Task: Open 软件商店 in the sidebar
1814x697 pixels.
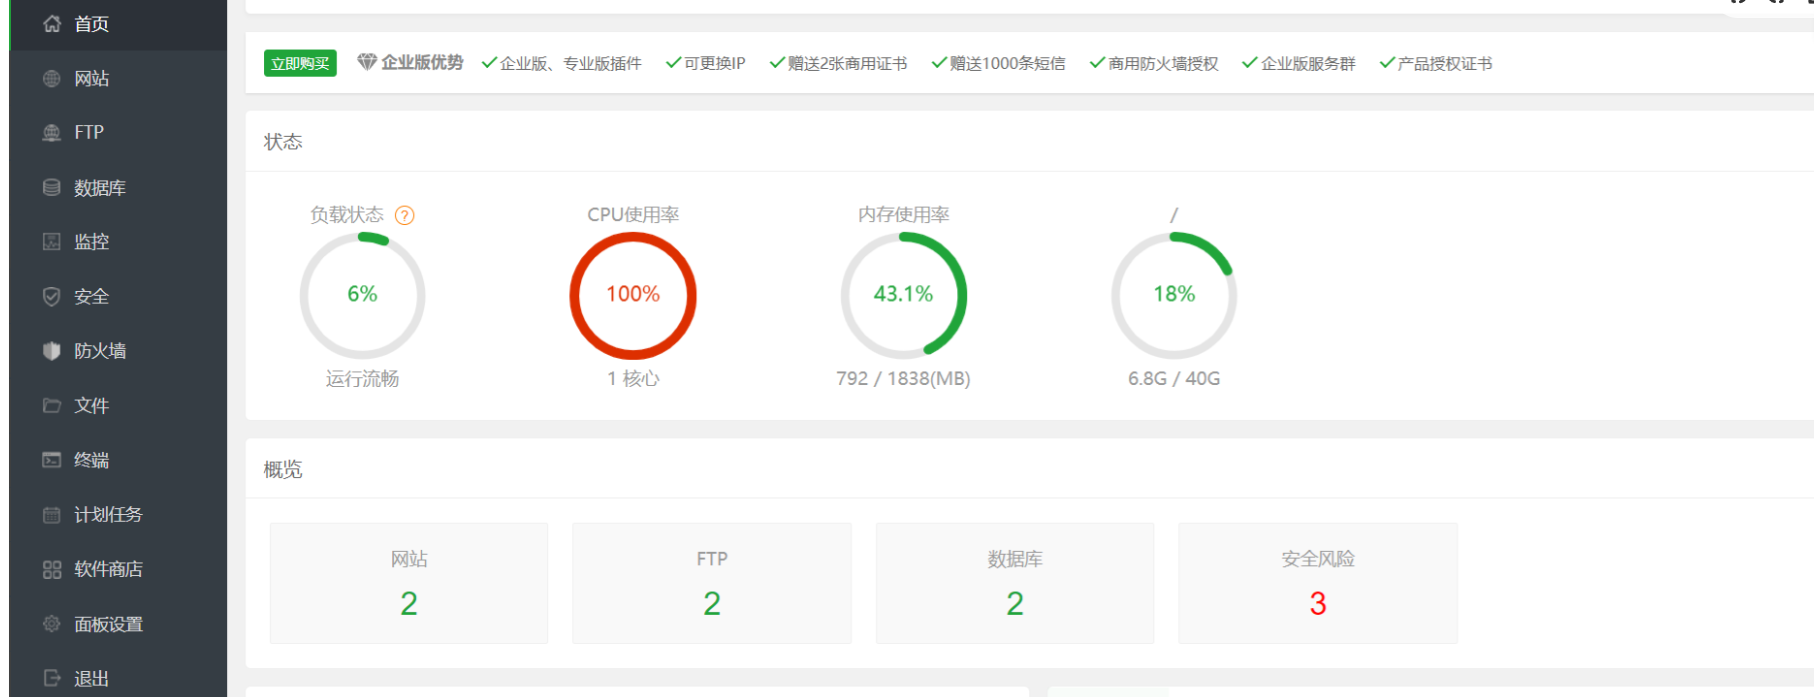Action: point(118,569)
